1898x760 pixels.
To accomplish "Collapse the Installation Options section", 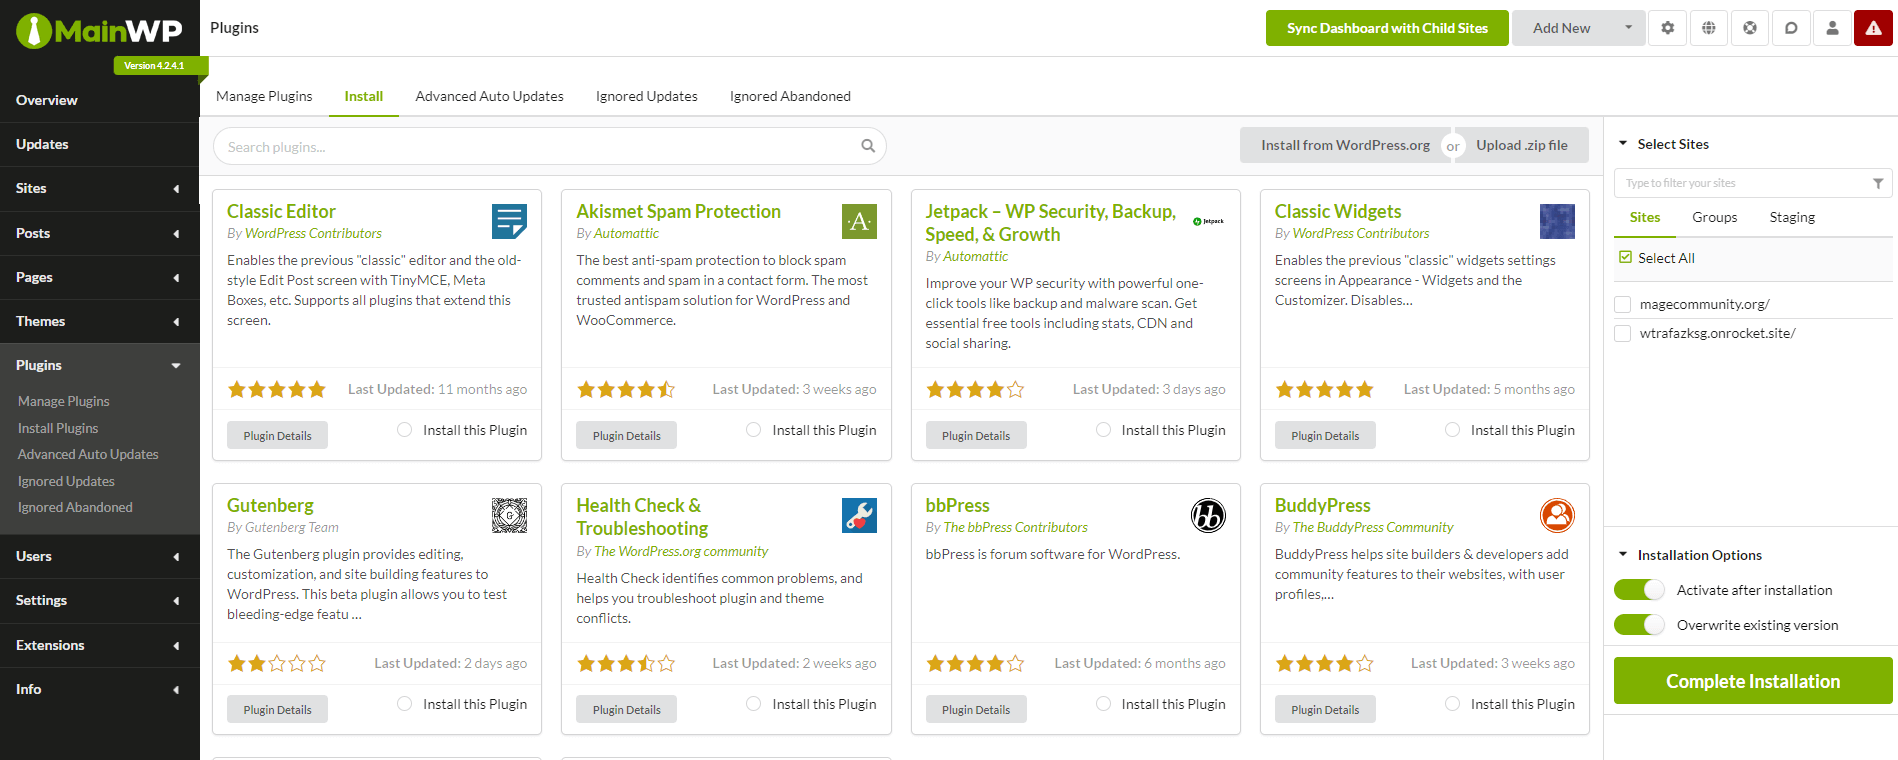I will [1623, 555].
